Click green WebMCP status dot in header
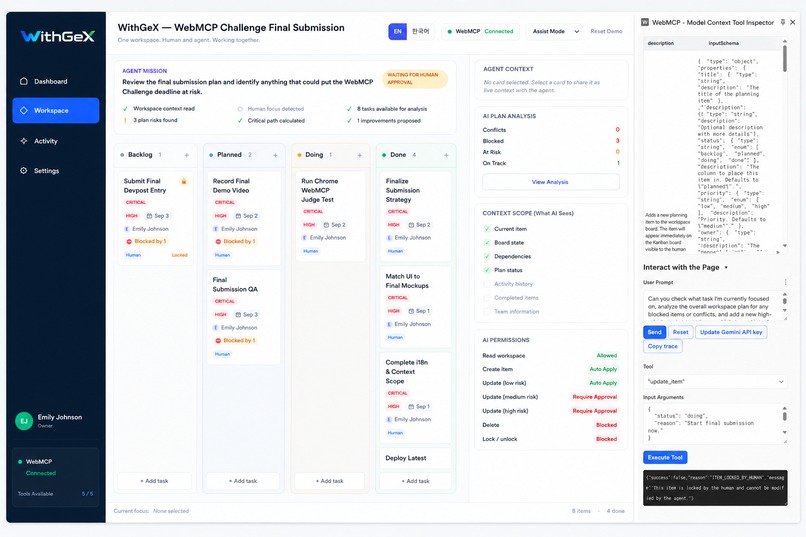Image resolution: width=806 pixels, height=537 pixels. 450,31
